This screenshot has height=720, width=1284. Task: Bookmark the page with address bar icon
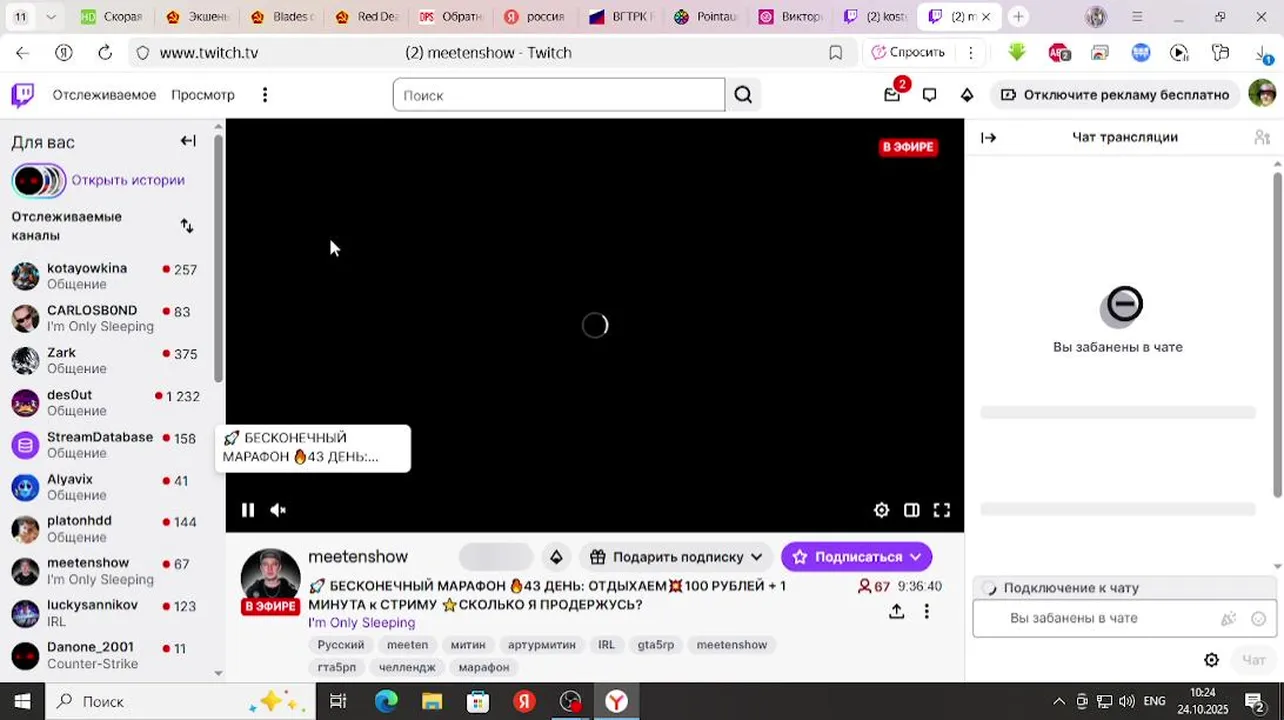pyautogui.click(x=835, y=53)
